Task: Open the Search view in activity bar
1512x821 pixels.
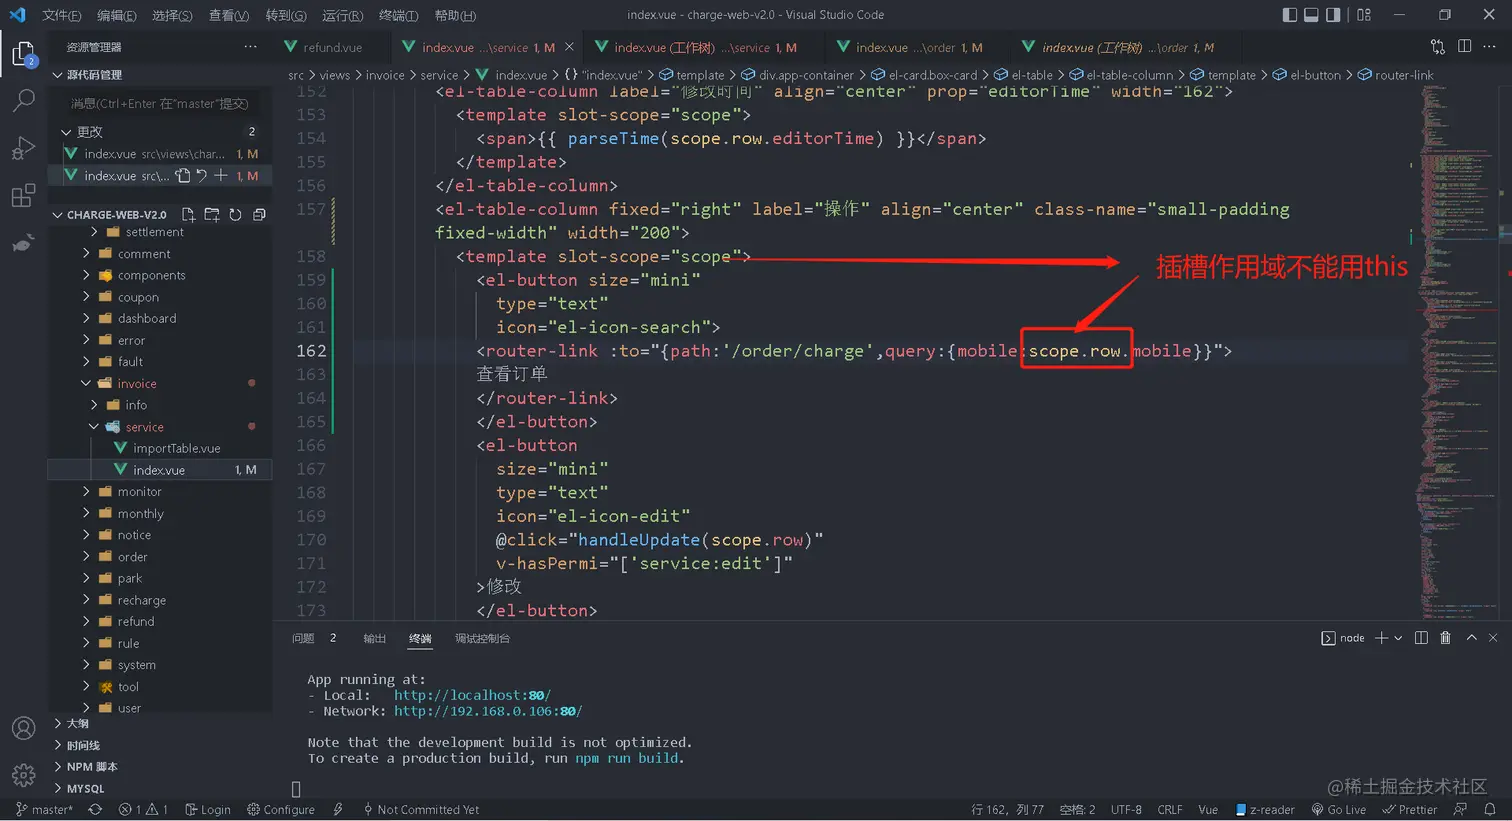Action: [23, 100]
